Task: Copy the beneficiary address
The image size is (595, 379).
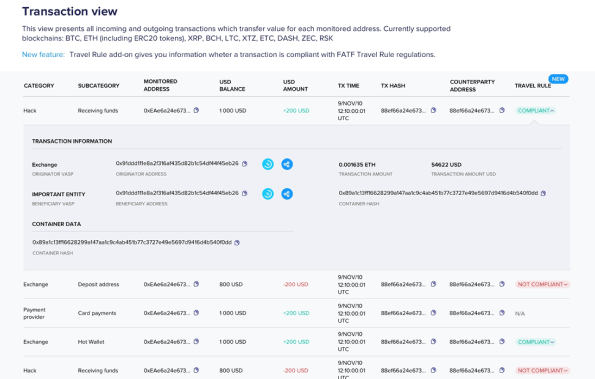Action: (245, 193)
